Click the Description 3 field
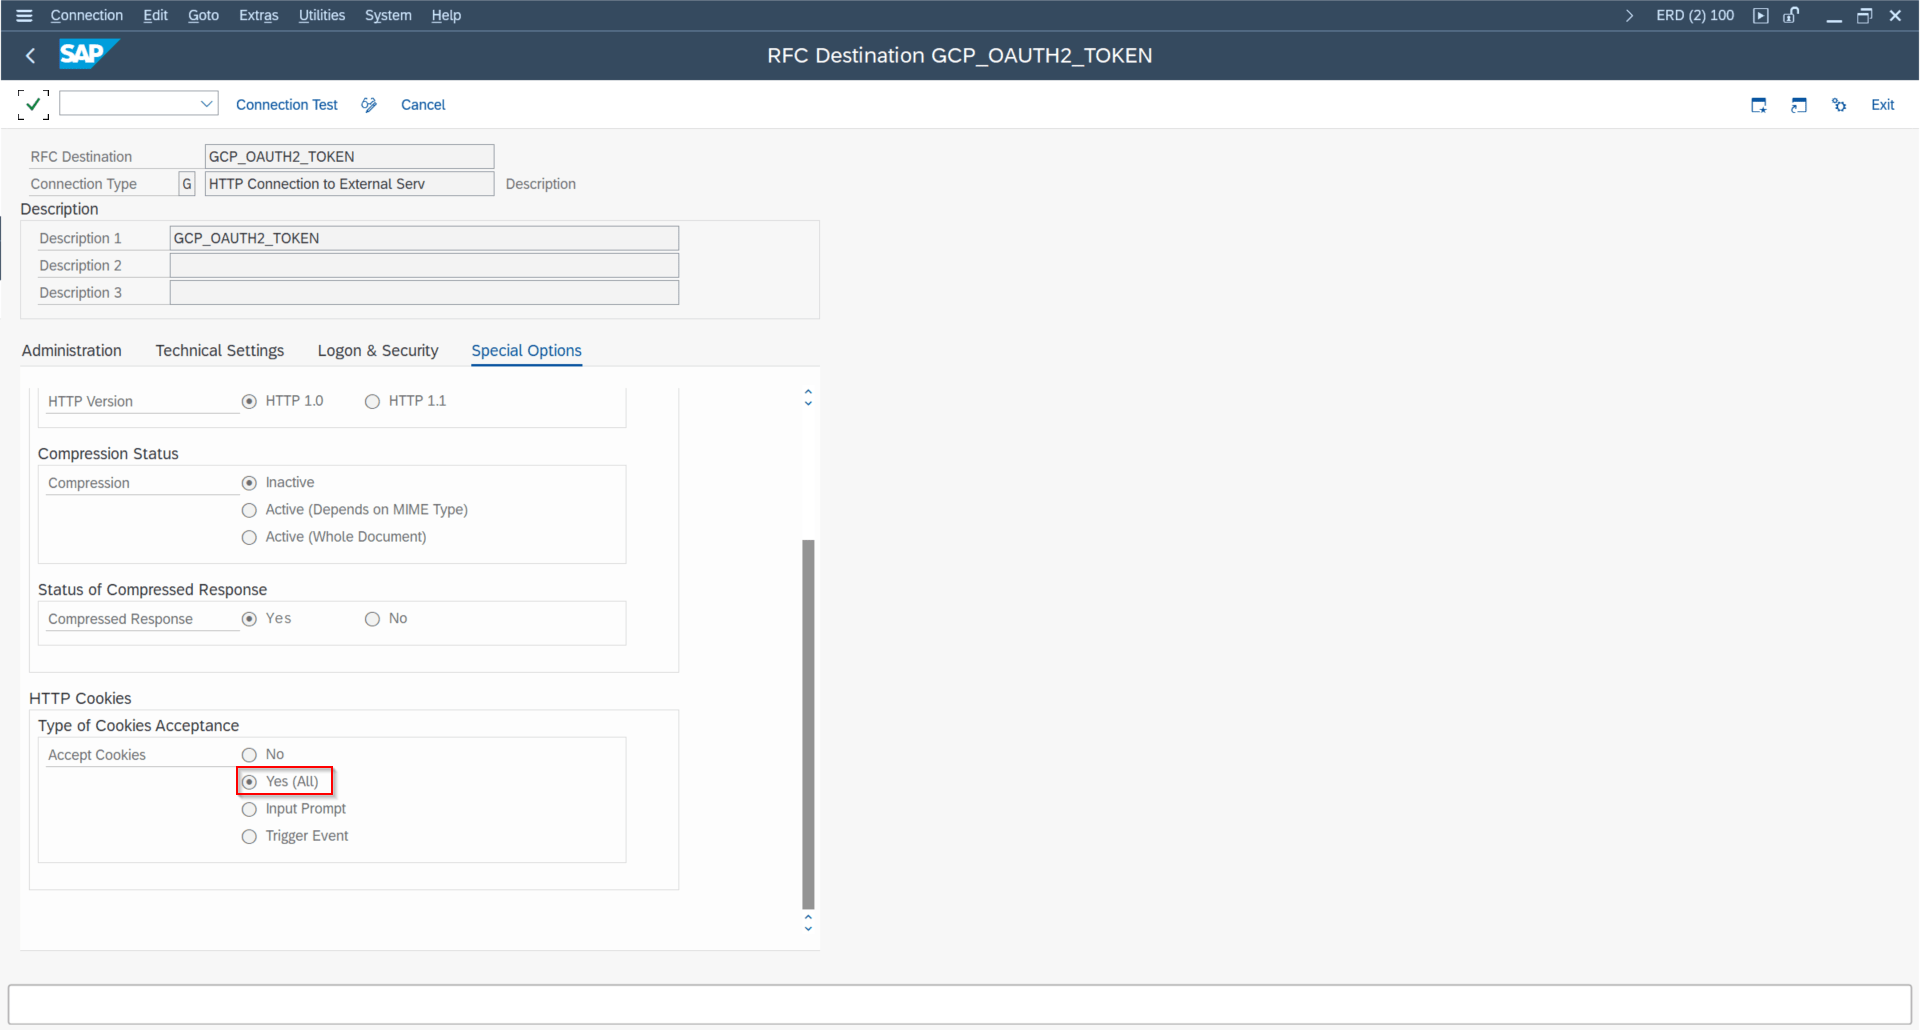 tap(424, 292)
